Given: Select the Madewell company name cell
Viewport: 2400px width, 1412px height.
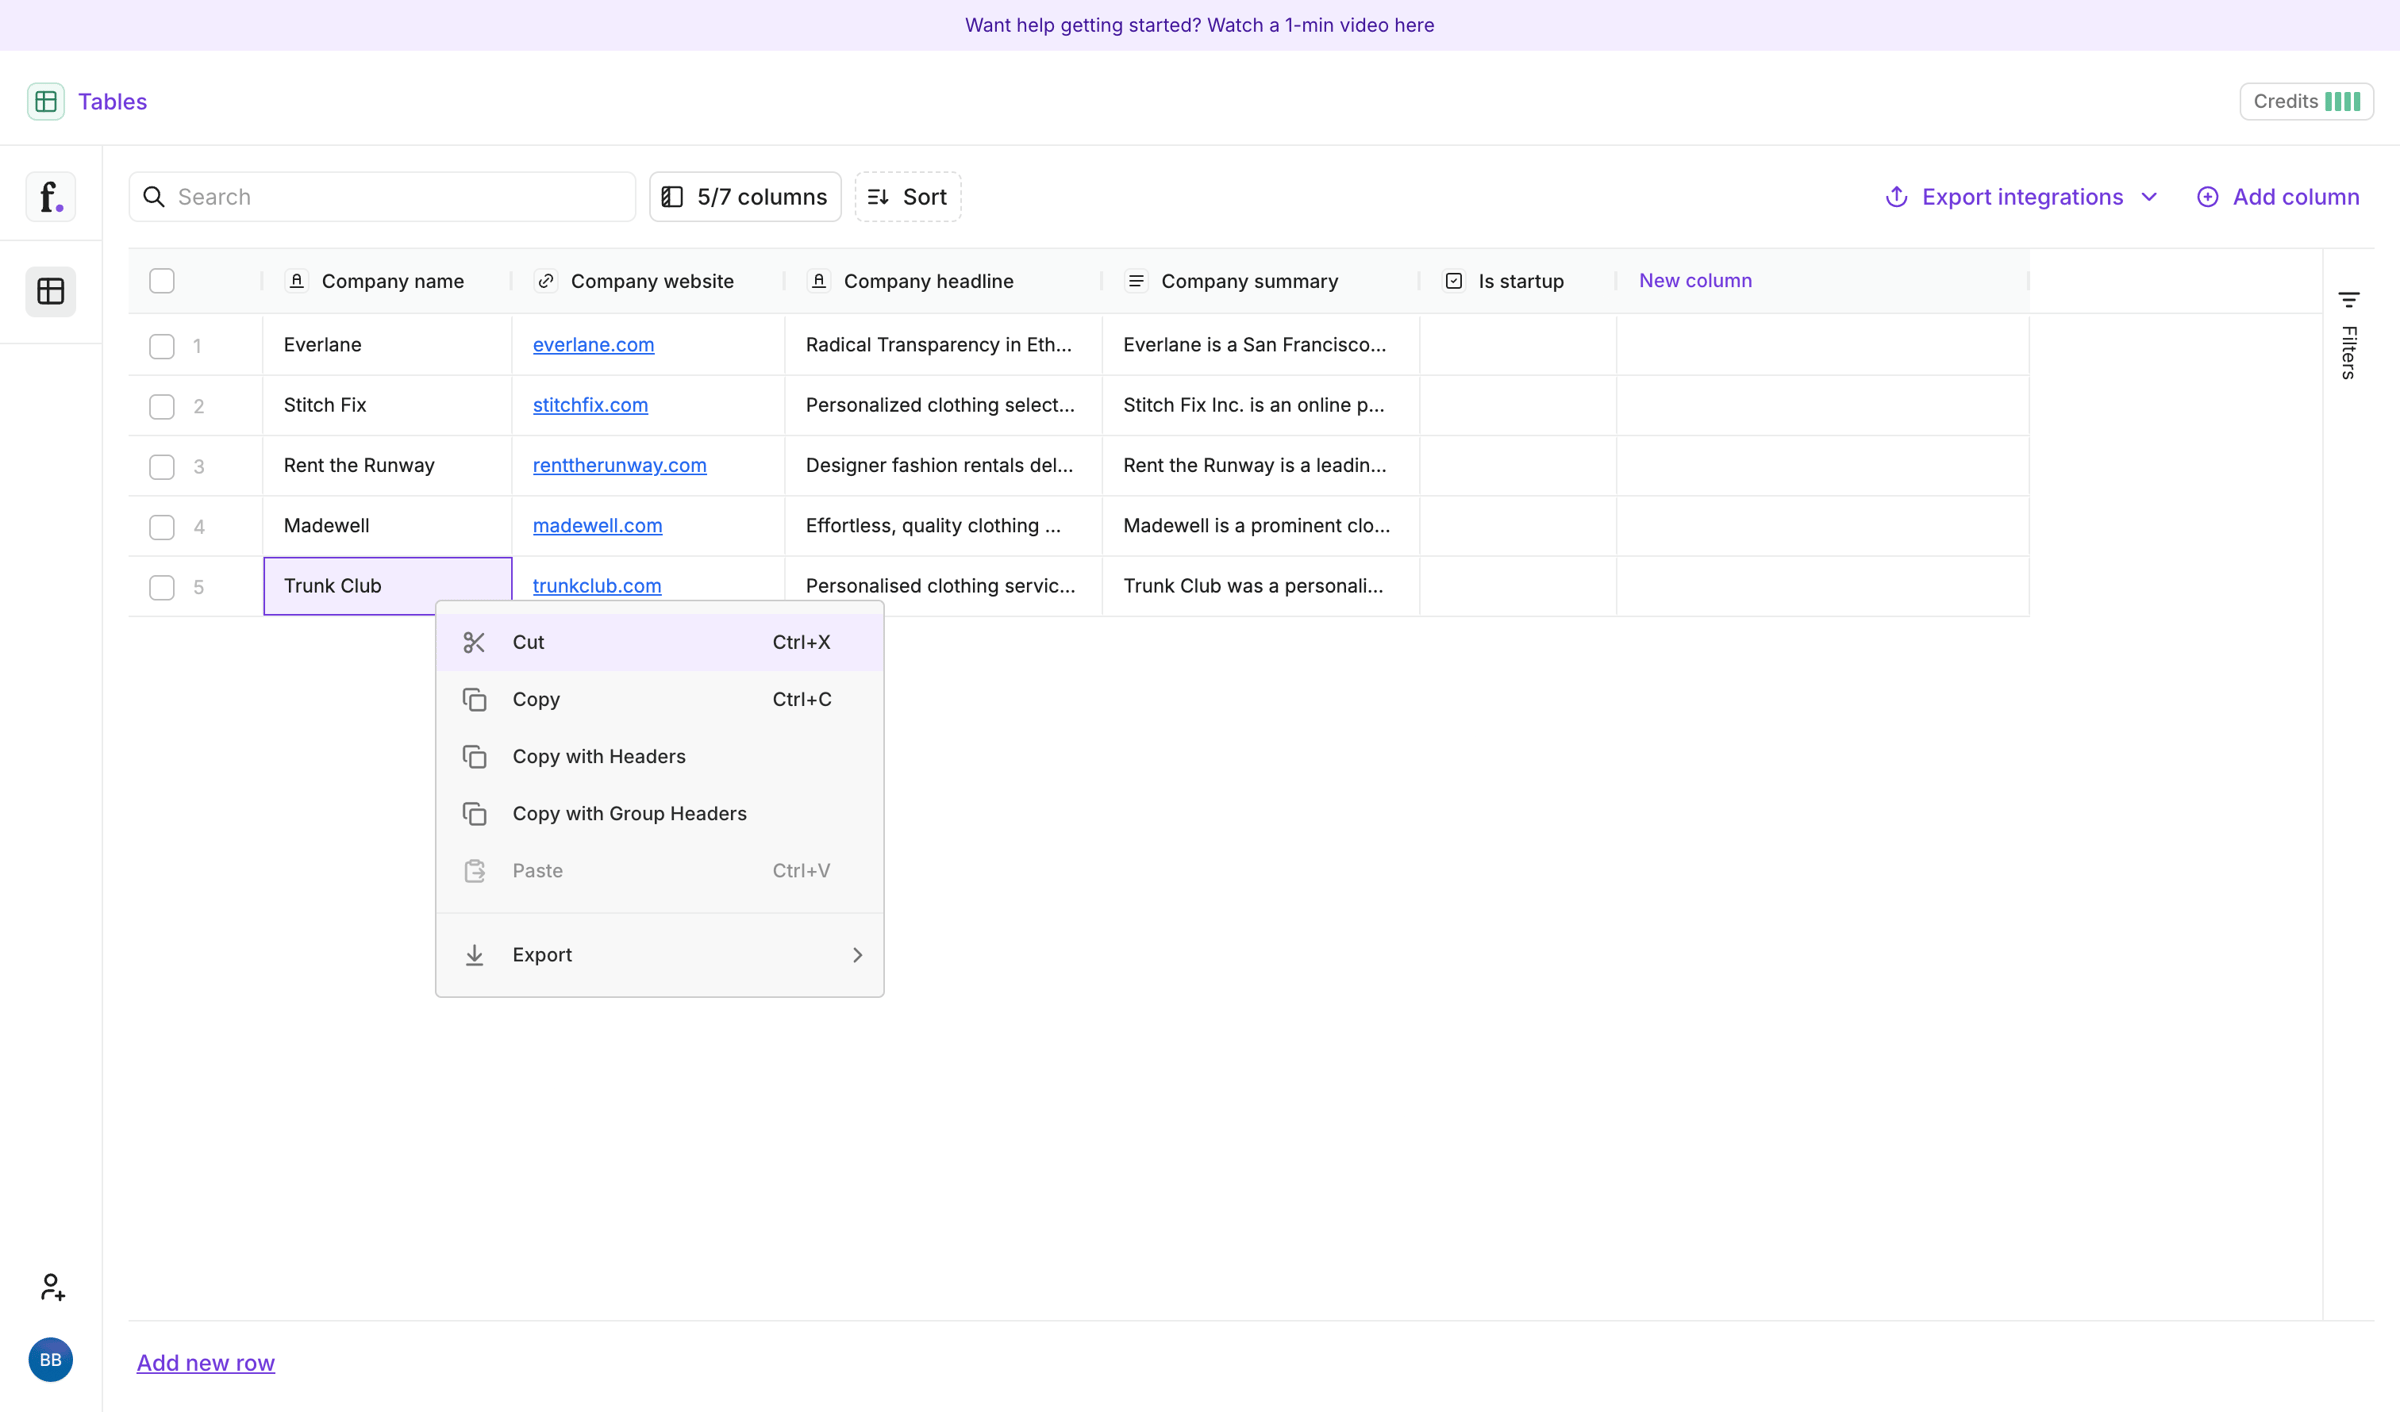Looking at the screenshot, I should 388,526.
